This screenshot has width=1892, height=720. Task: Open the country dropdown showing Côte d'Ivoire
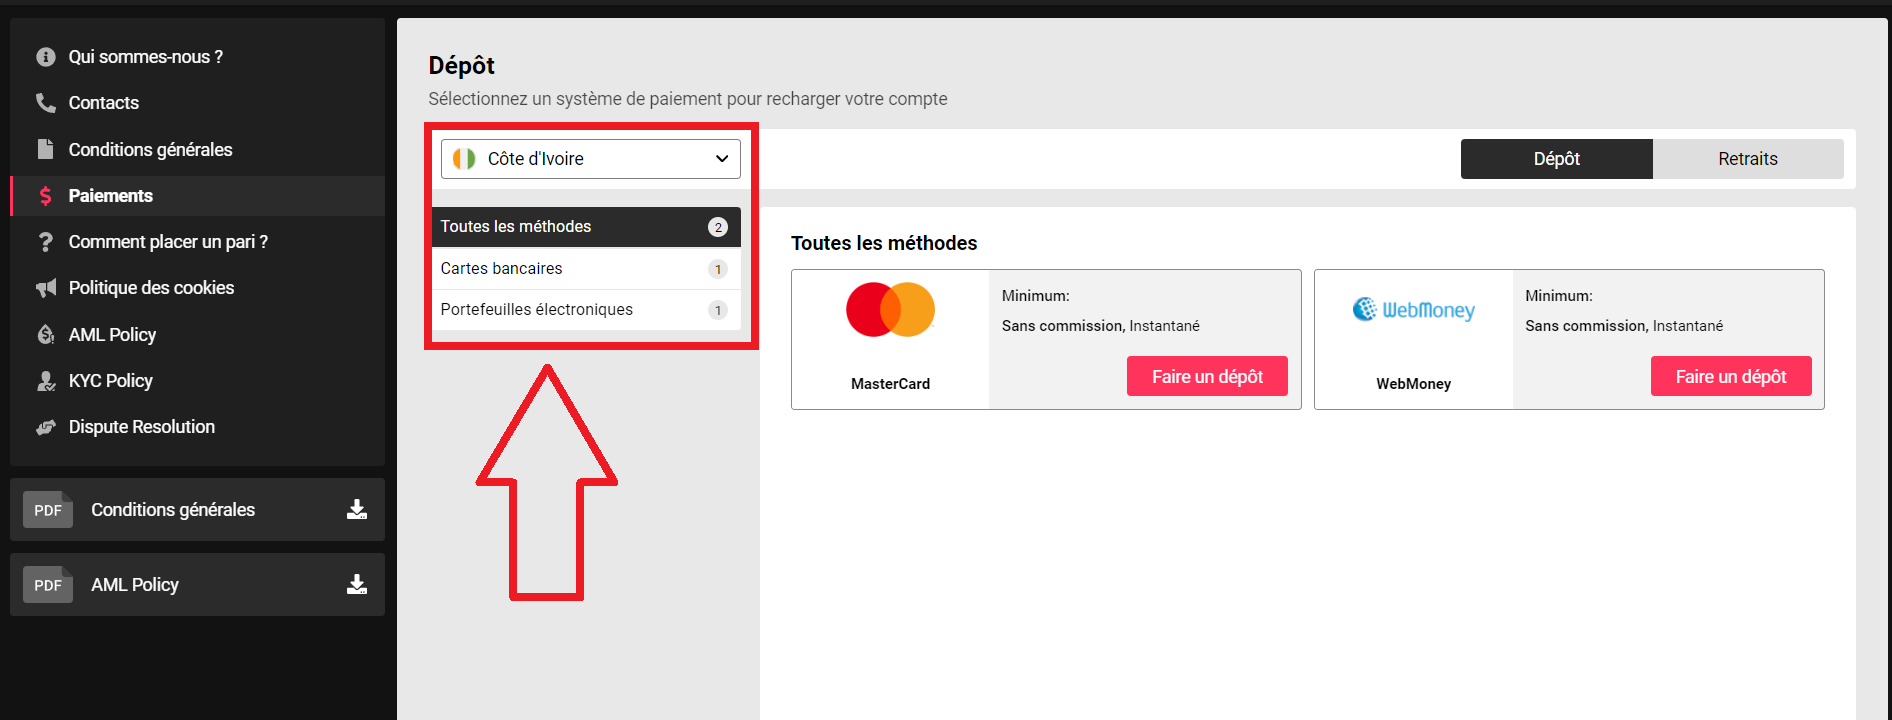(x=591, y=159)
